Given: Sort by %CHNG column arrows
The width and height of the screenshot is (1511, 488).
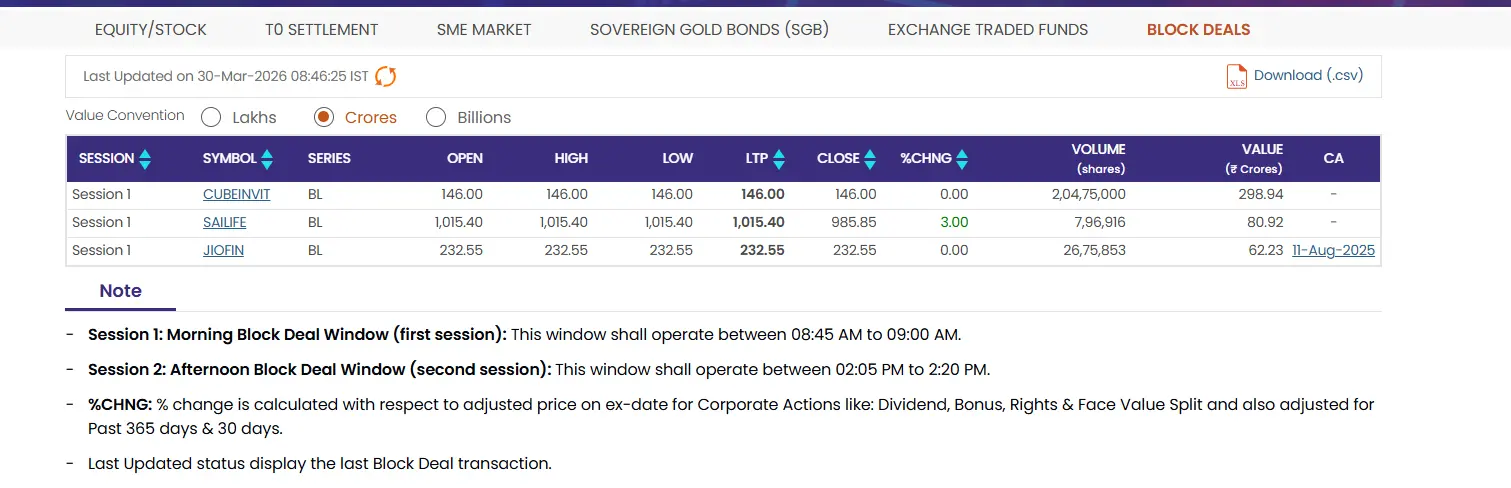Looking at the screenshot, I should (x=962, y=158).
